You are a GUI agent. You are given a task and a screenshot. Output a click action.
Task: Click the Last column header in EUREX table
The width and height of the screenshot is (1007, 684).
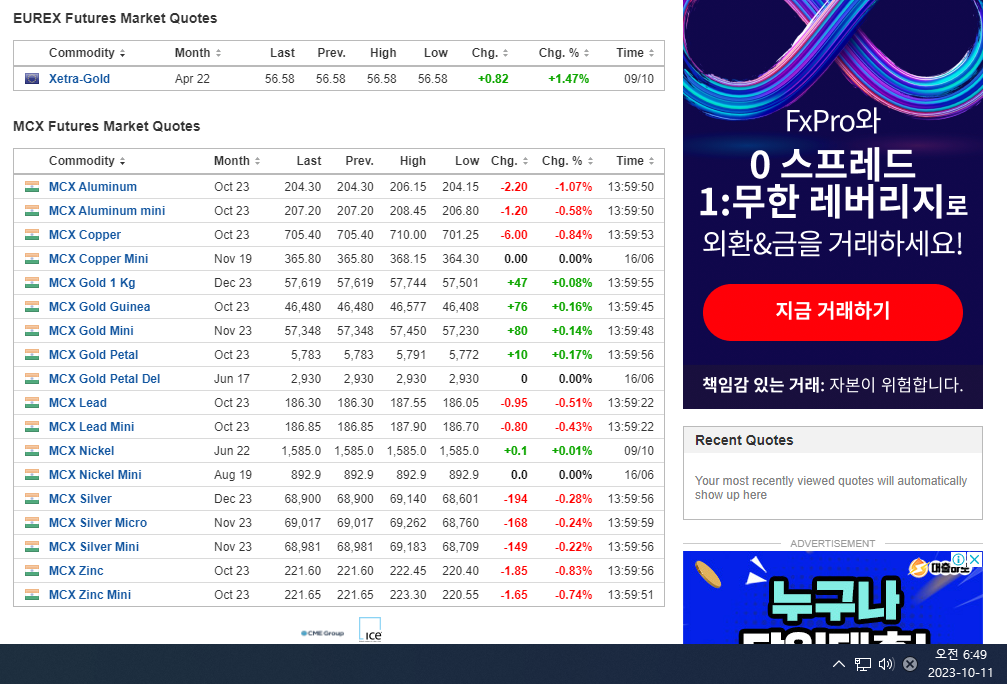tap(282, 53)
